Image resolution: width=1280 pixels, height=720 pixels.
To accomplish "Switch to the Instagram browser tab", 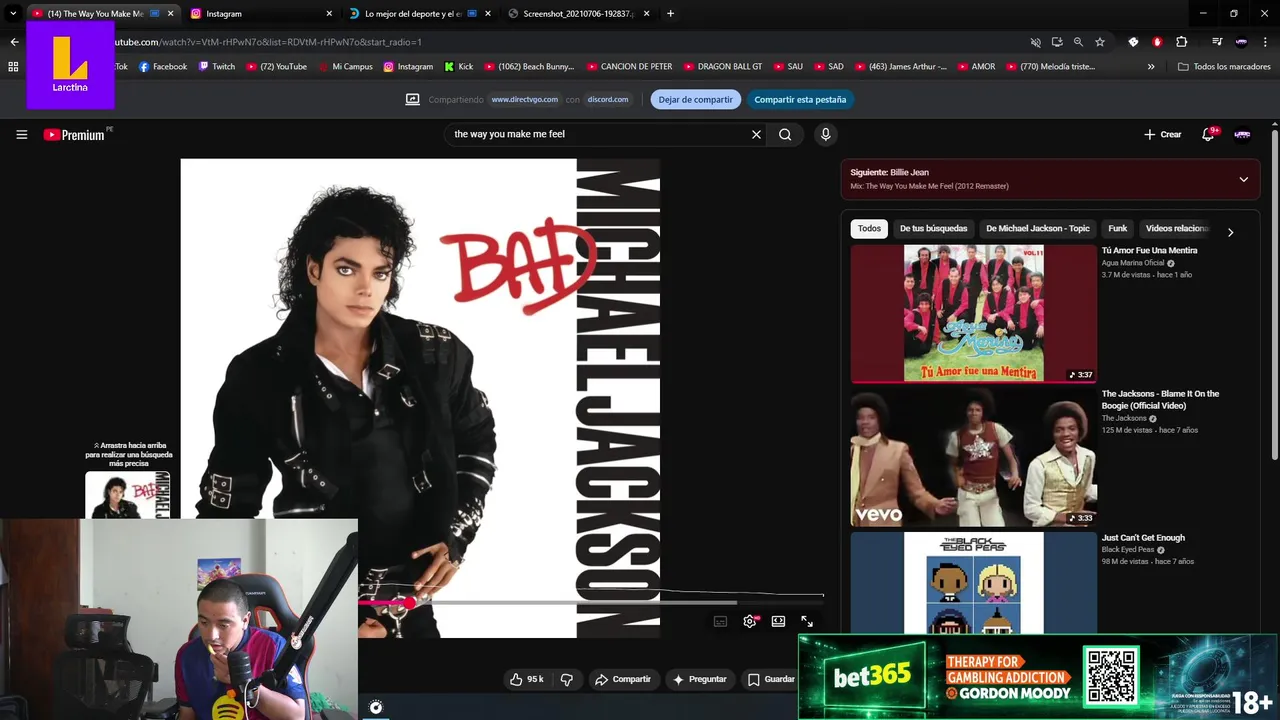I will (x=258, y=14).
